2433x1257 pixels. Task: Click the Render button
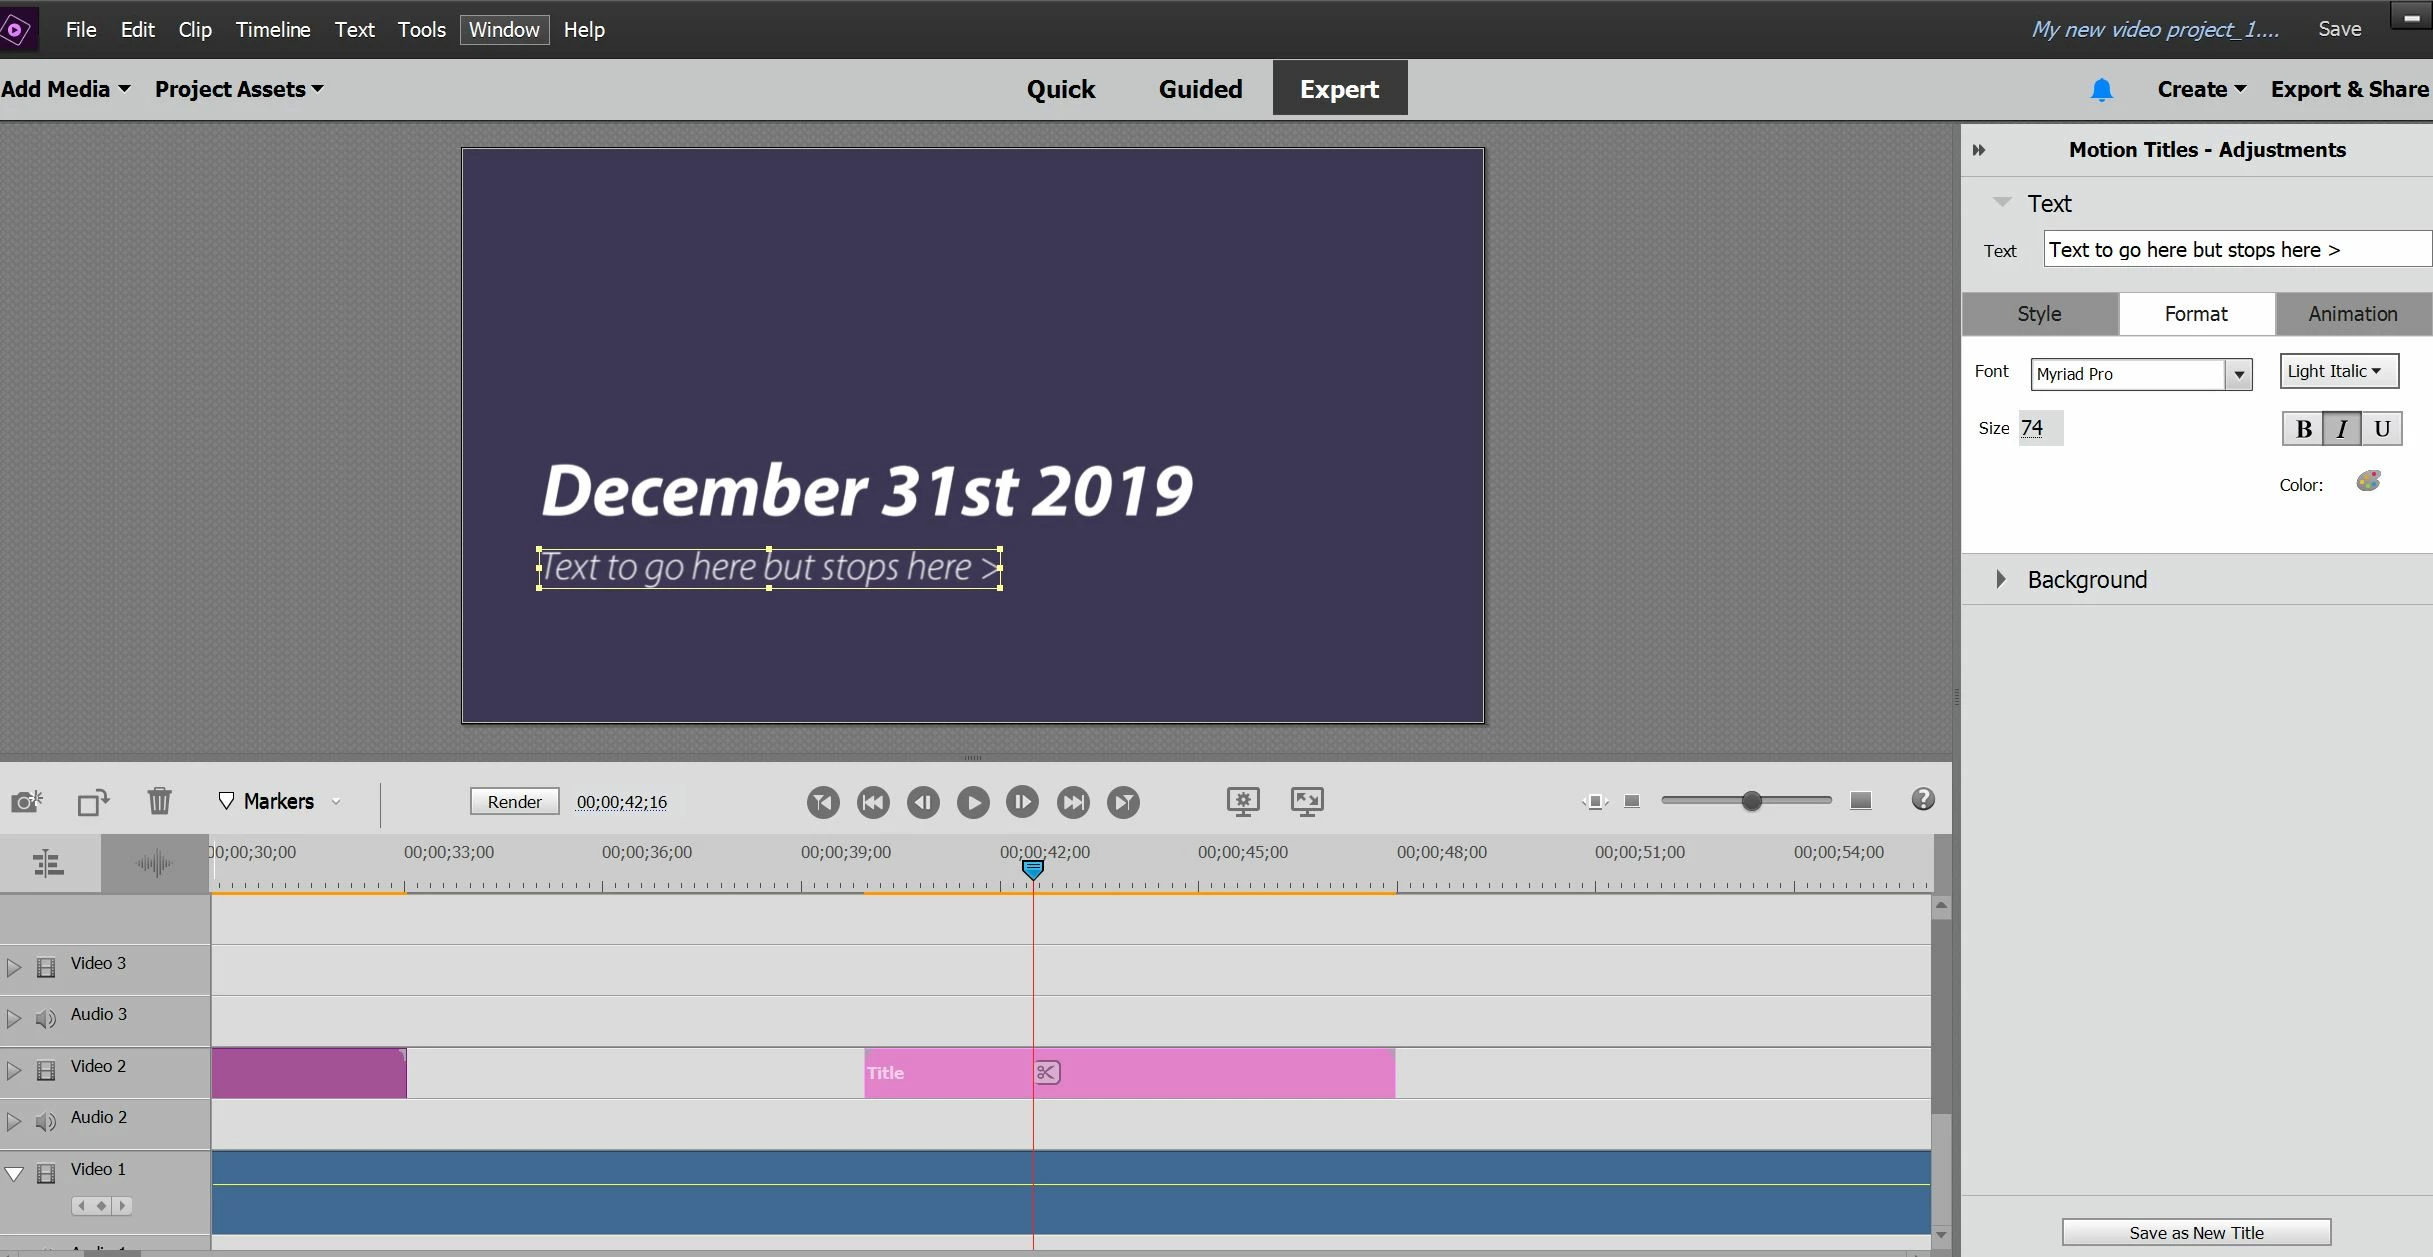click(514, 802)
